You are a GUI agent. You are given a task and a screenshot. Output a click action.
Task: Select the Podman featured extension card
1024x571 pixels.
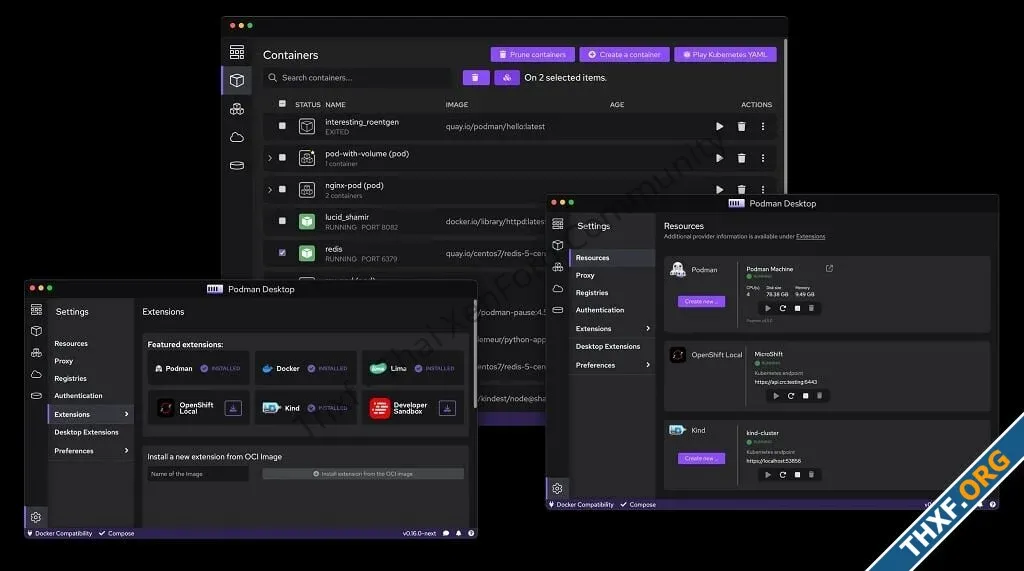pos(199,368)
